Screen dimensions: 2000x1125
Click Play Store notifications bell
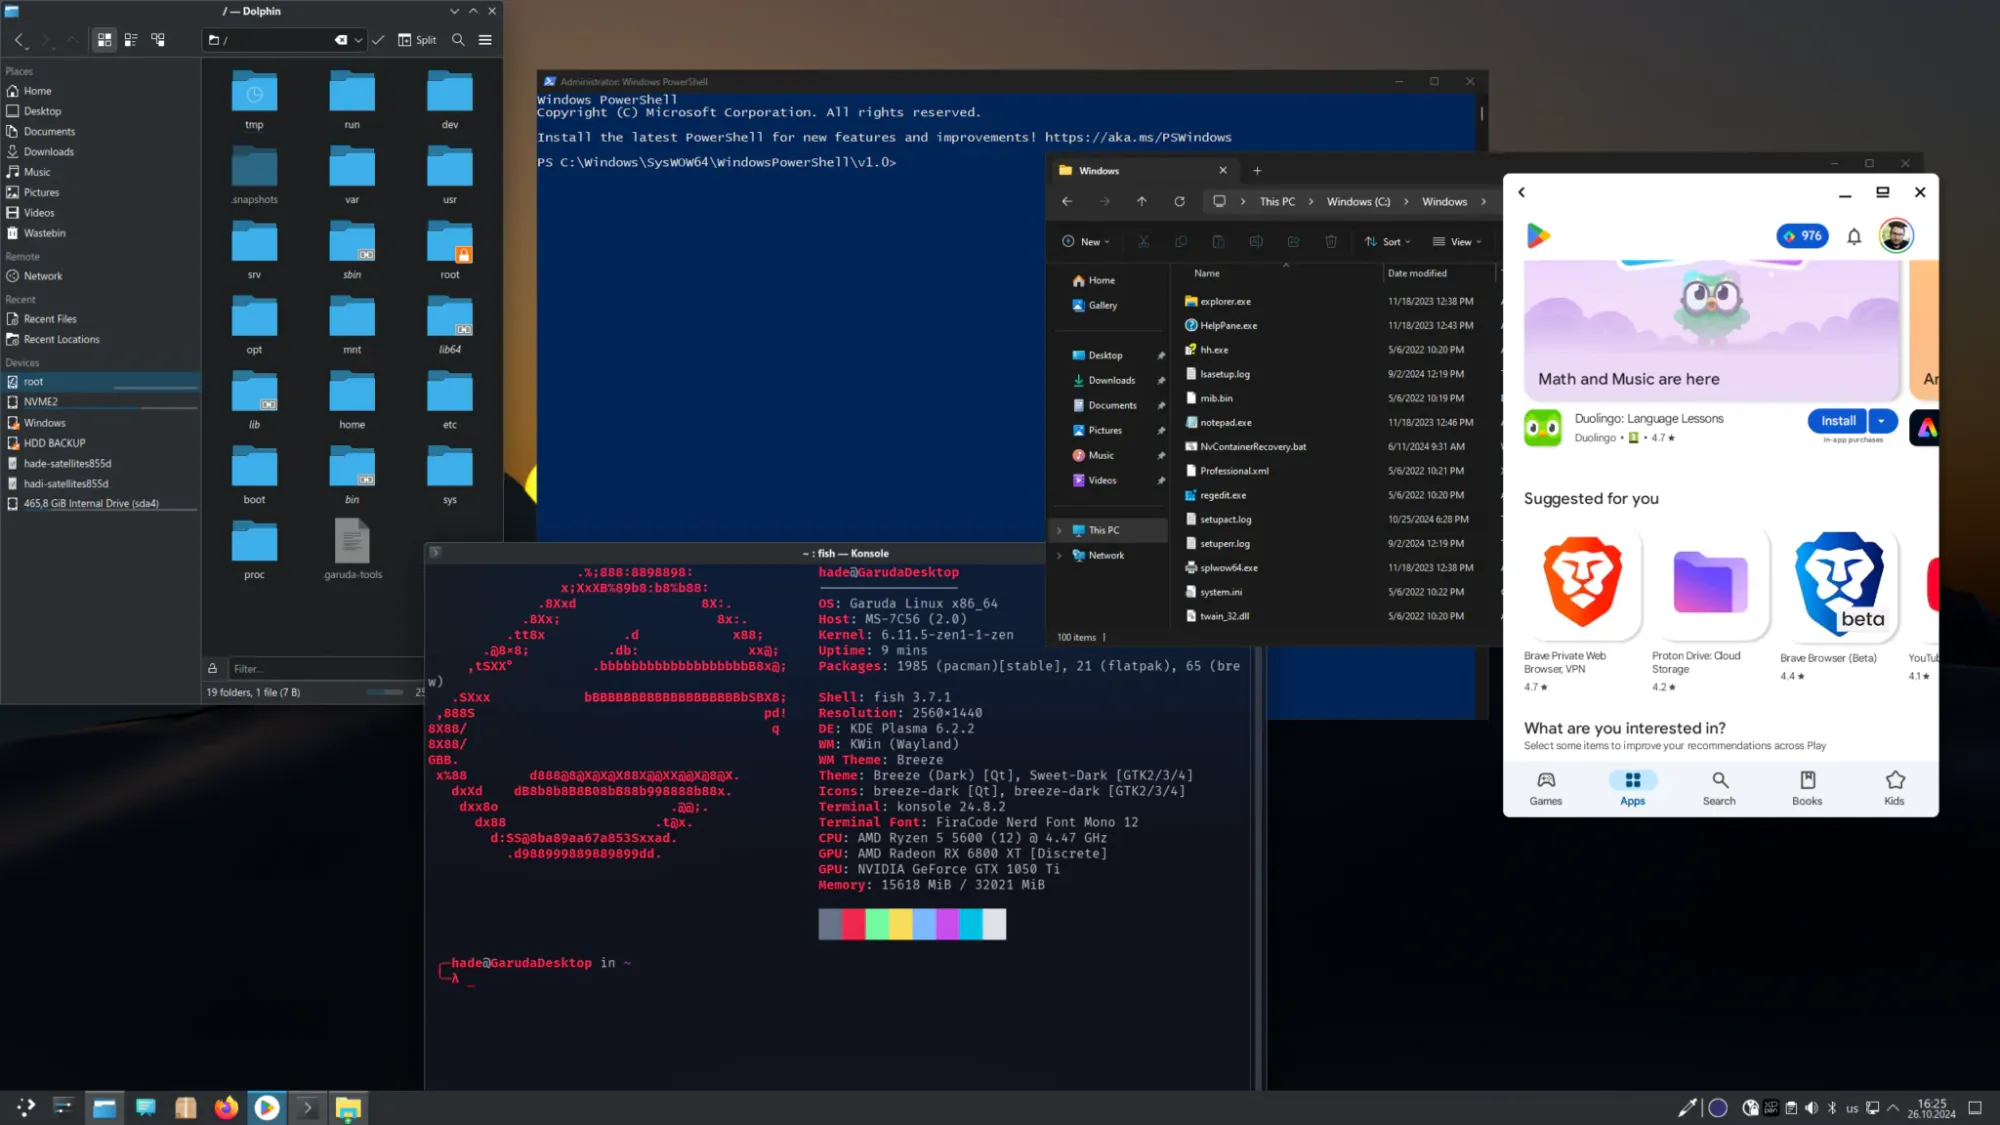[1854, 236]
